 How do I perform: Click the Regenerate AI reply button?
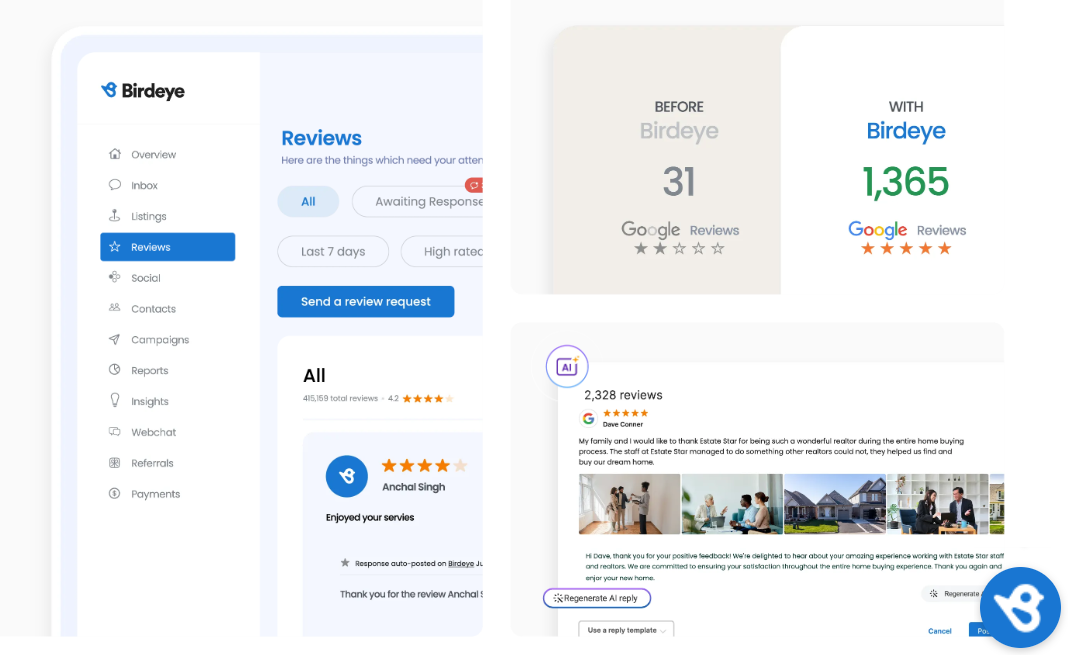596,597
